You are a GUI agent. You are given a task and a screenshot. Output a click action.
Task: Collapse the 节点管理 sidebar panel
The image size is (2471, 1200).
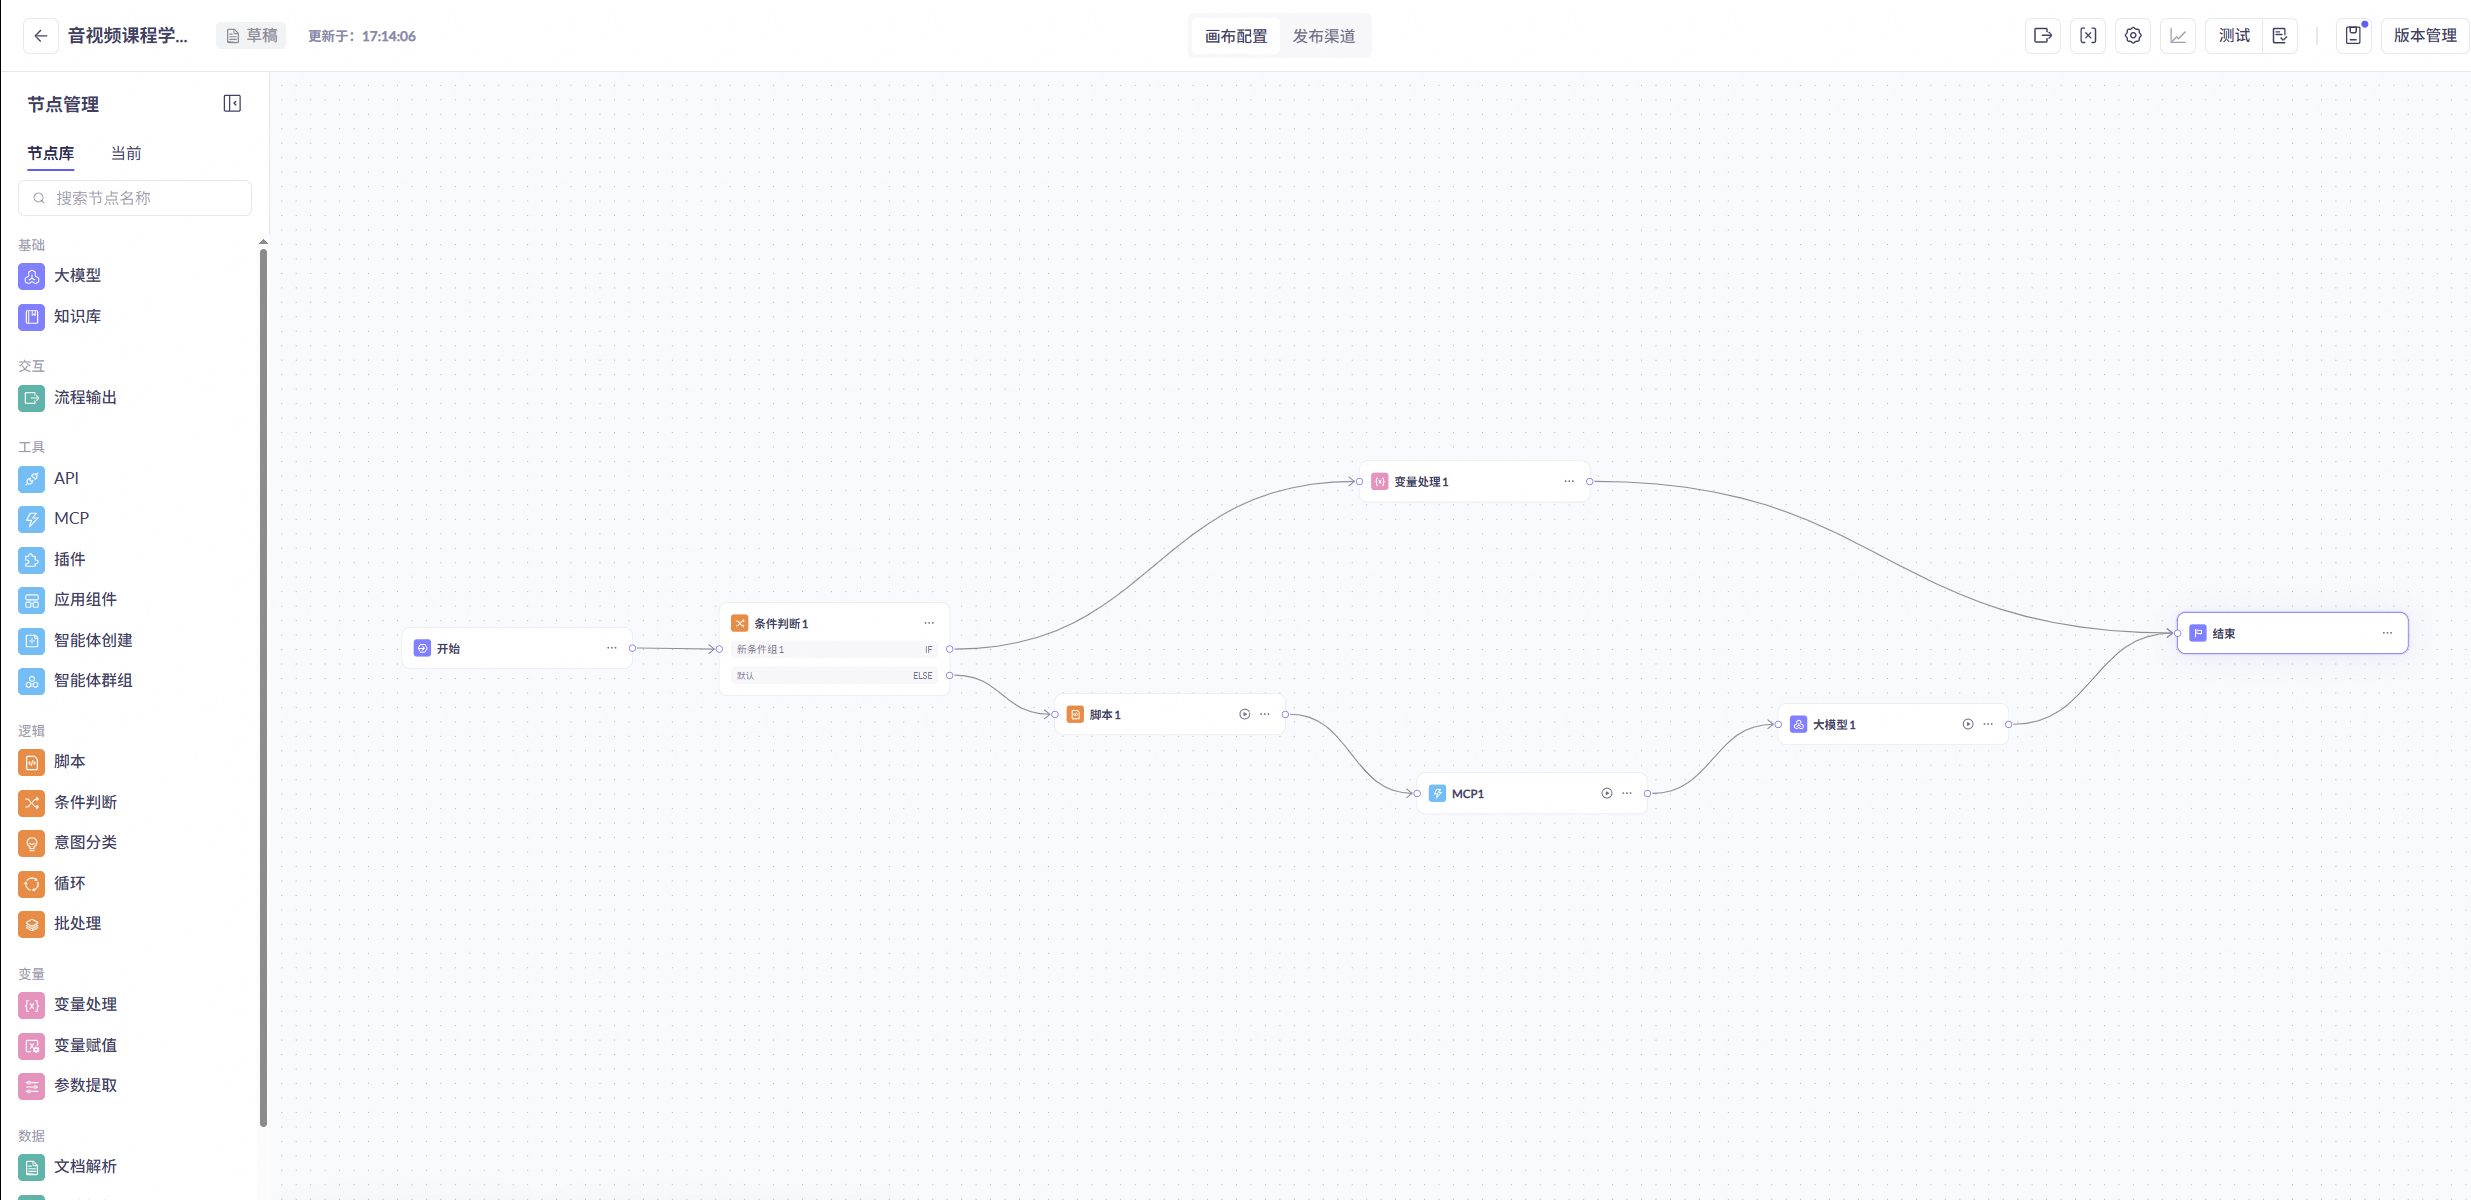pyautogui.click(x=232, y=104)
